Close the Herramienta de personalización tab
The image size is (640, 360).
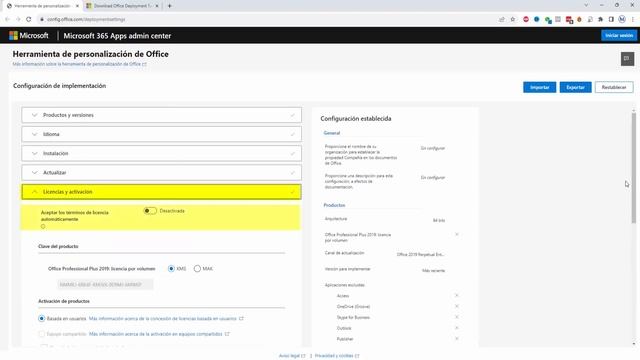click(x=77, y=6)
